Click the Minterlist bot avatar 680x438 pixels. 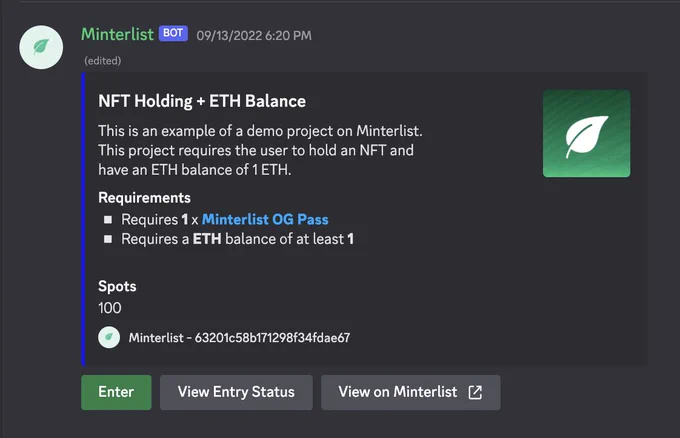coord(41,47)
